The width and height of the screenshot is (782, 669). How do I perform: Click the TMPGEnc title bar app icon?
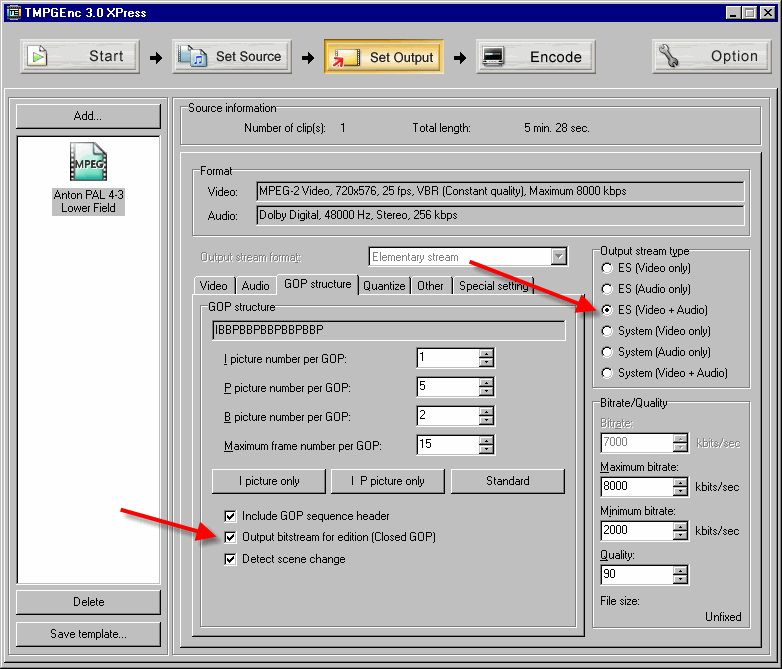coord(13,12)
